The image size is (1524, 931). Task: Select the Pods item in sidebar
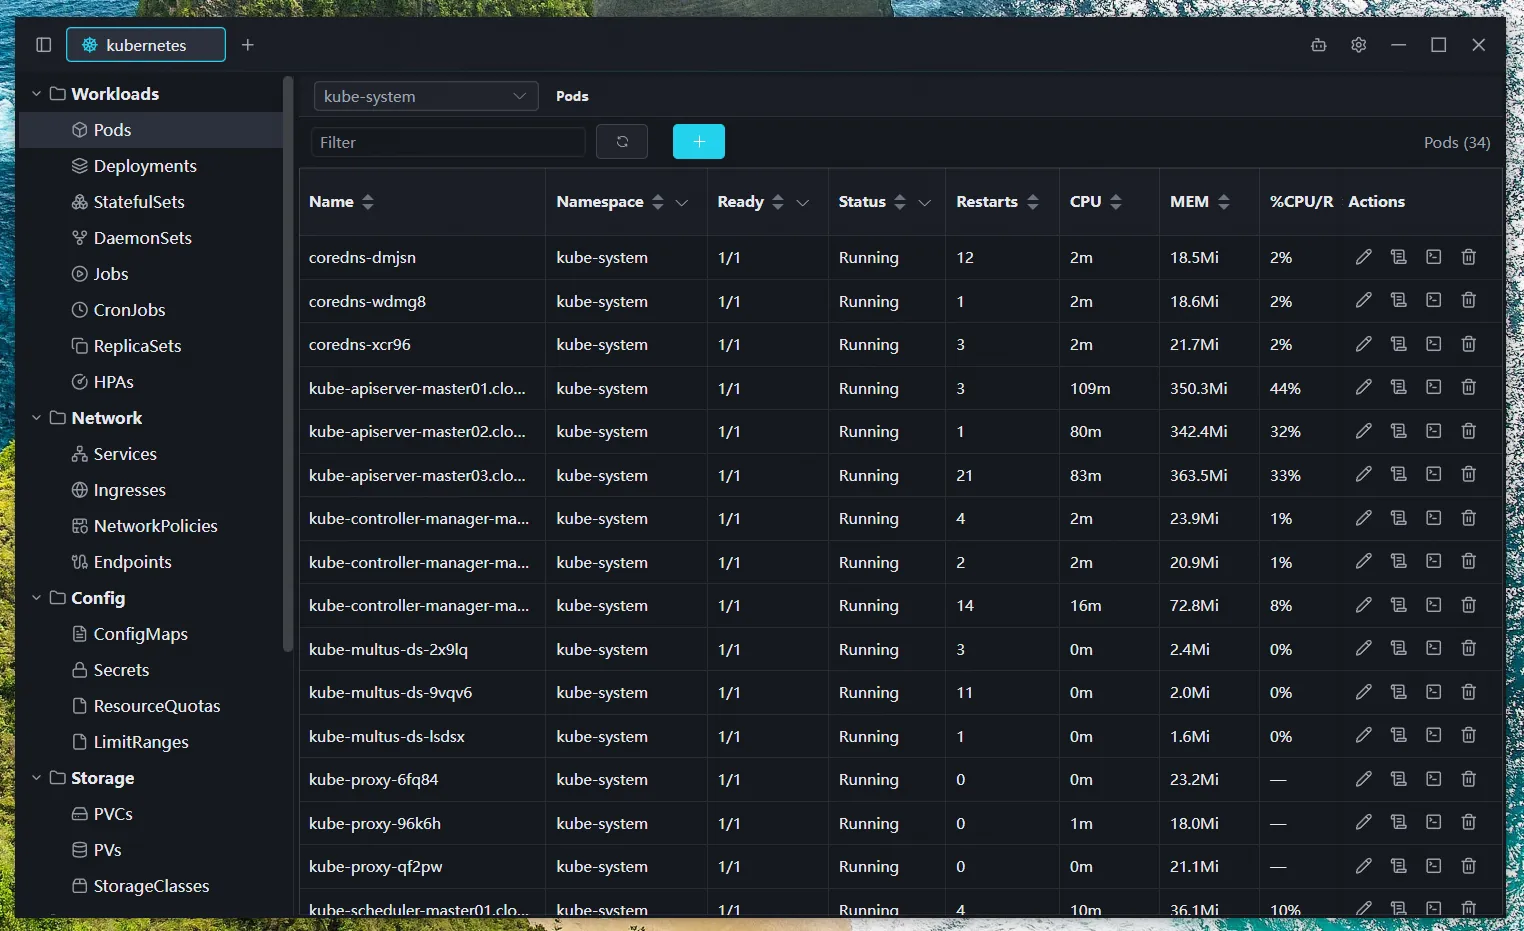(151, 130)
